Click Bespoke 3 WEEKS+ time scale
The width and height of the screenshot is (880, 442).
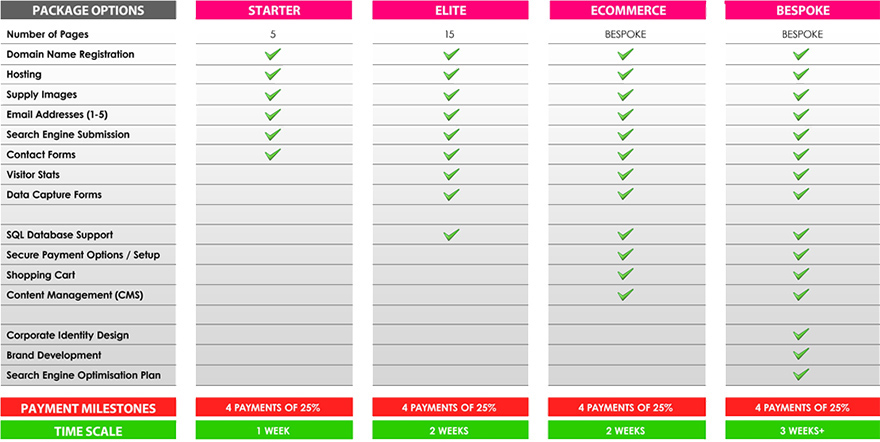[803, 431]
